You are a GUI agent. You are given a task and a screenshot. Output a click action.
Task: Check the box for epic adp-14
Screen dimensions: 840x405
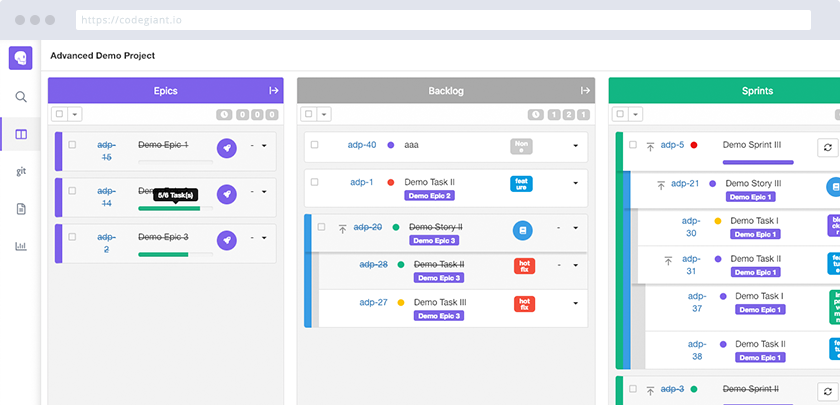click(72, 191)
